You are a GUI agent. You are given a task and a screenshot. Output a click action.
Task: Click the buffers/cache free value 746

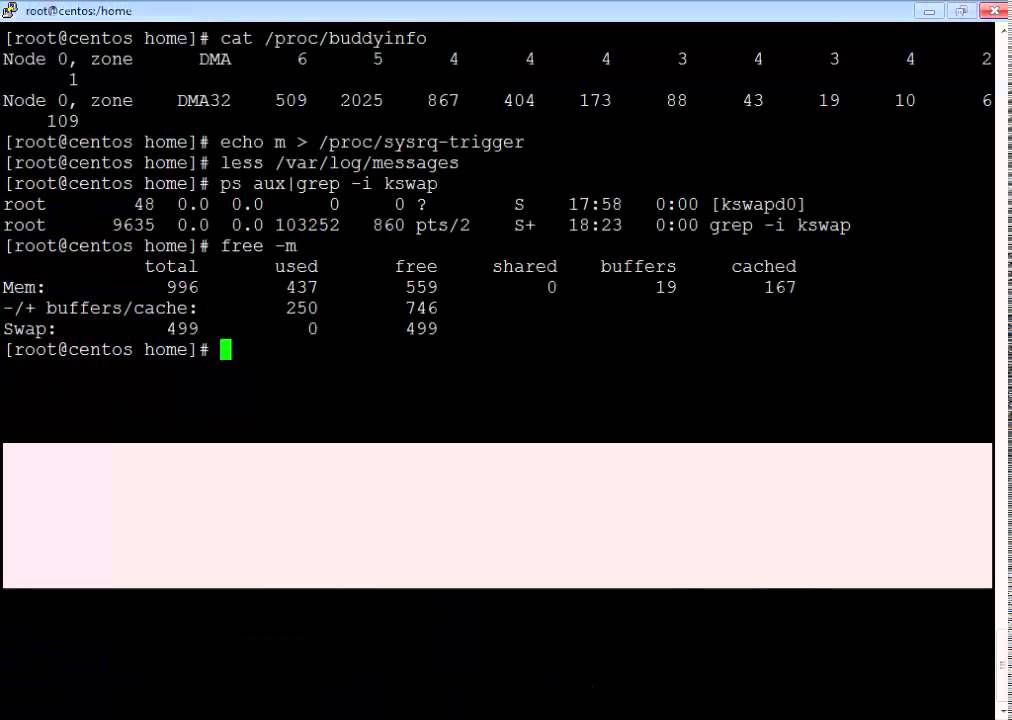421,308
